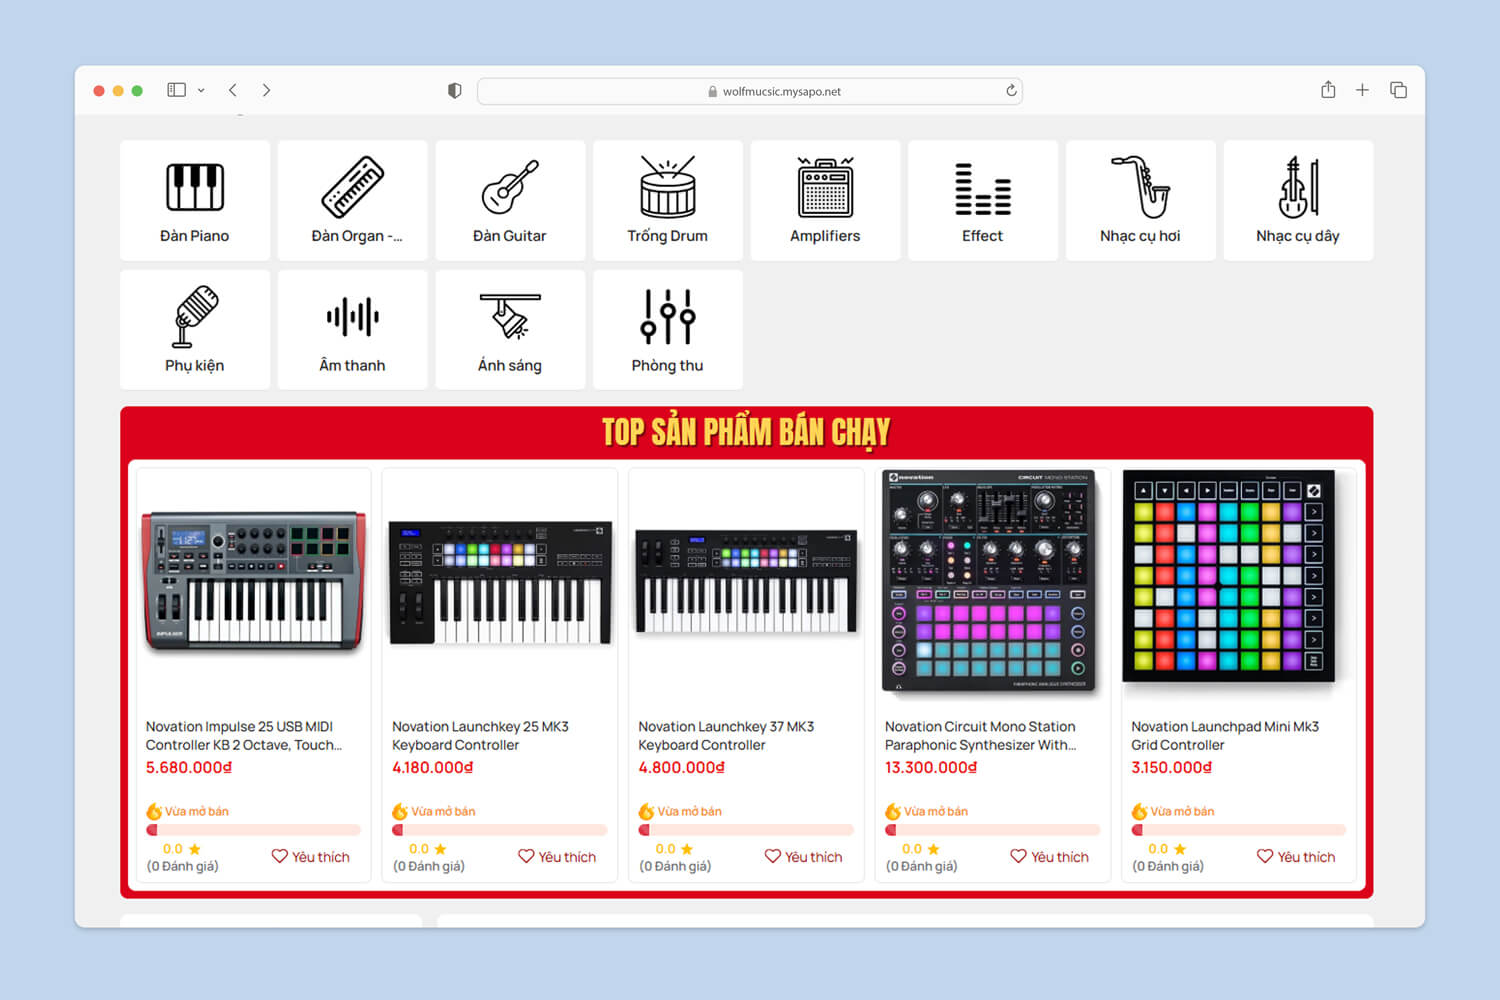
Task: Select the Nhạc cụ hơi saxophone icon
Action: (1141, 186)
